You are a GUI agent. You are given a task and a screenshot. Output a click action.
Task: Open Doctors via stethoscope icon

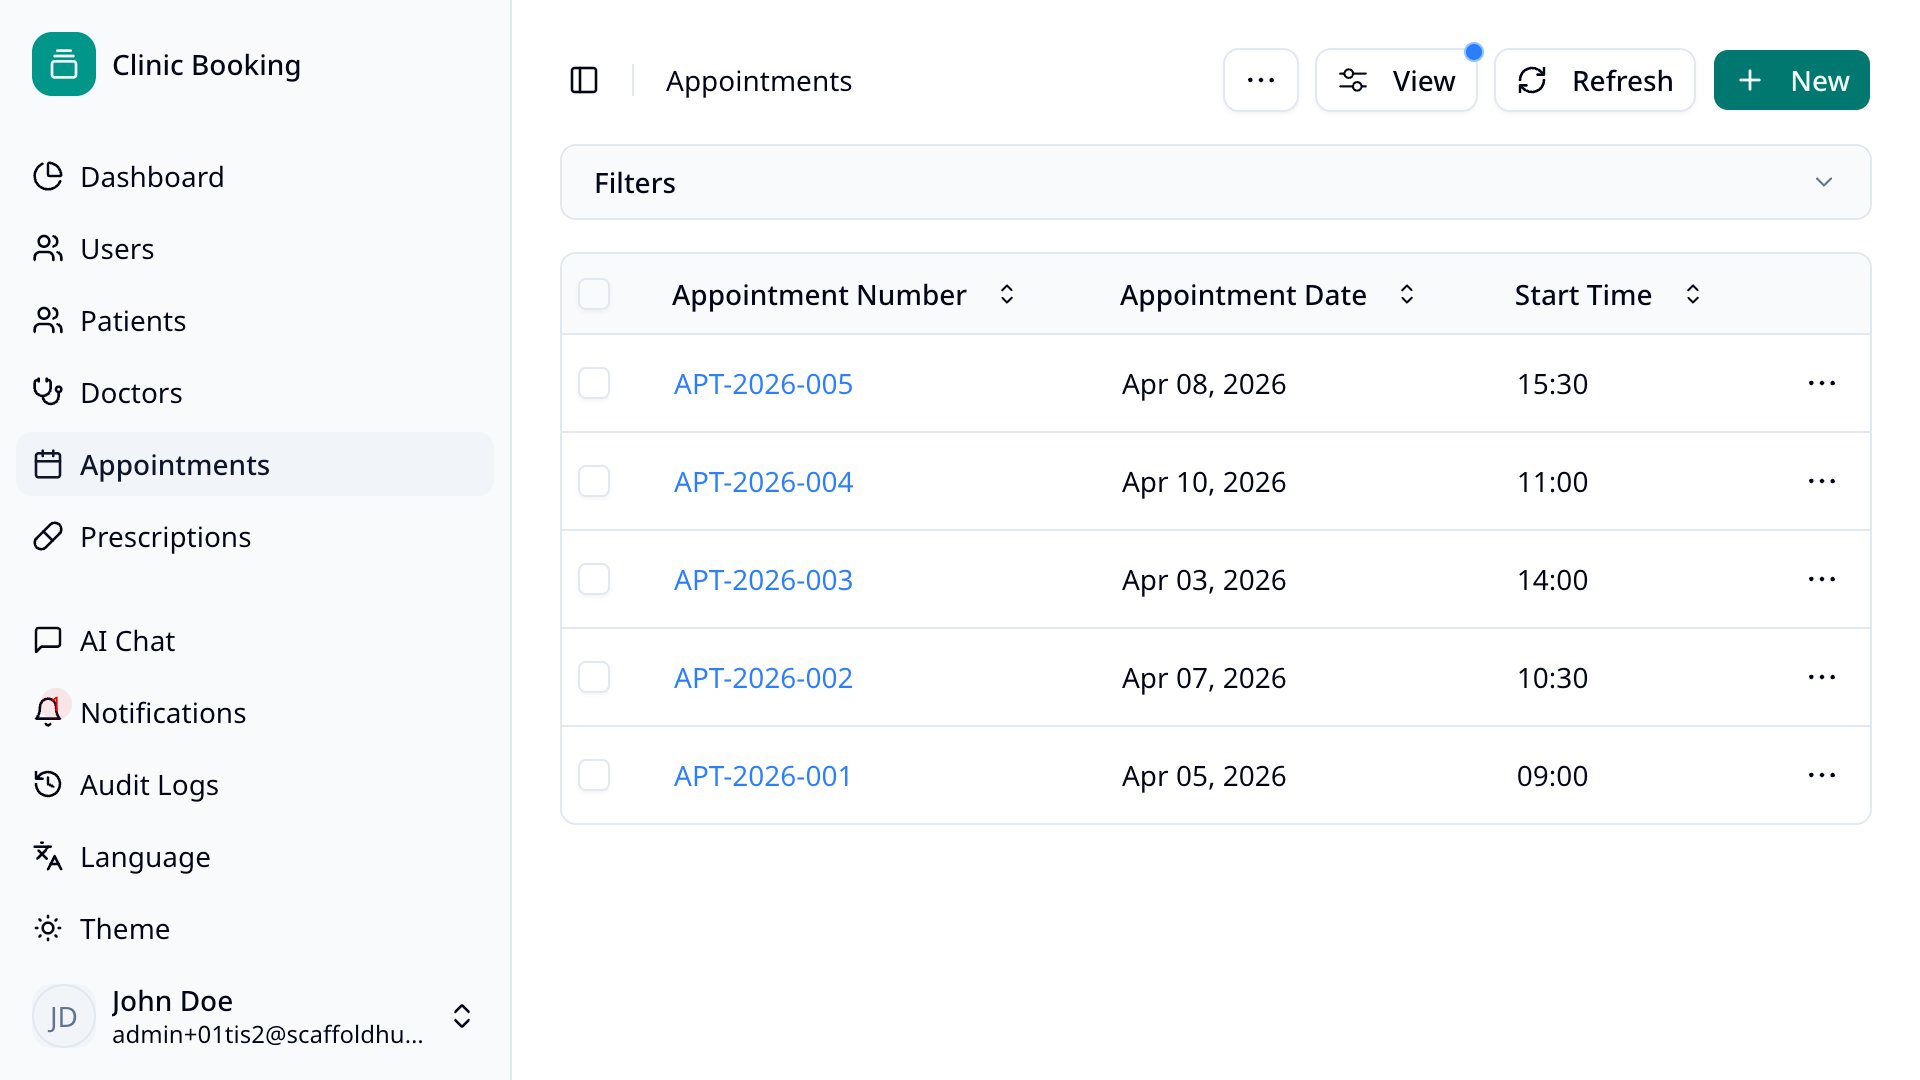tap(47, 392)
